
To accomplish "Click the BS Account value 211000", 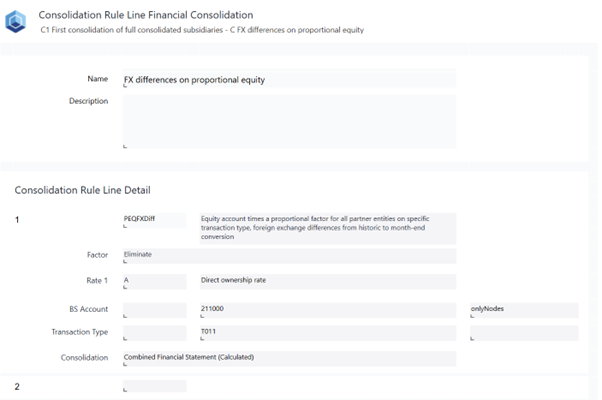I will click(327, 310).
